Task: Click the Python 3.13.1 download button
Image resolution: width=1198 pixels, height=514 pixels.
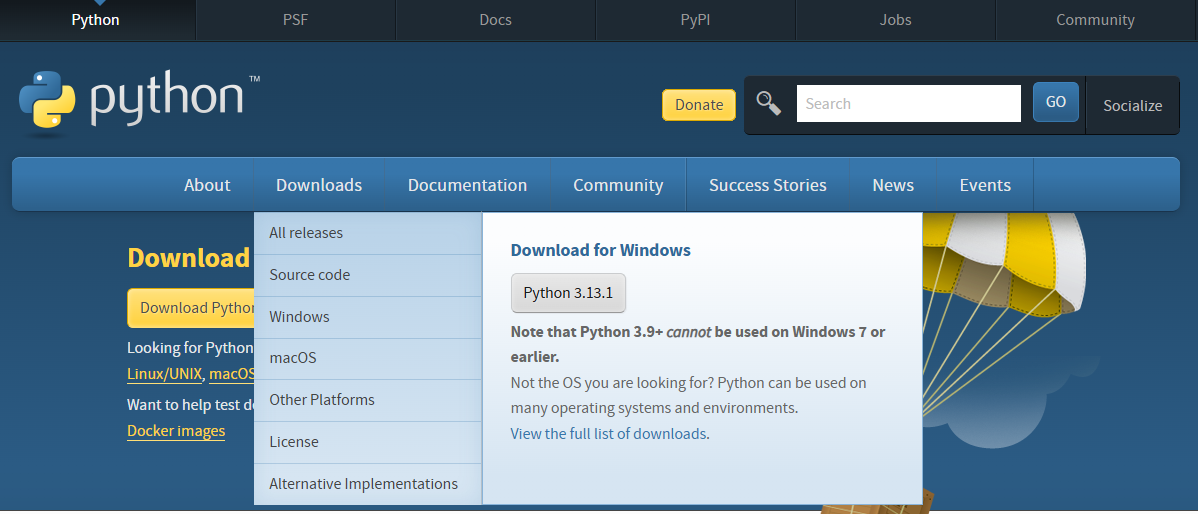Action: coord(568,293)
